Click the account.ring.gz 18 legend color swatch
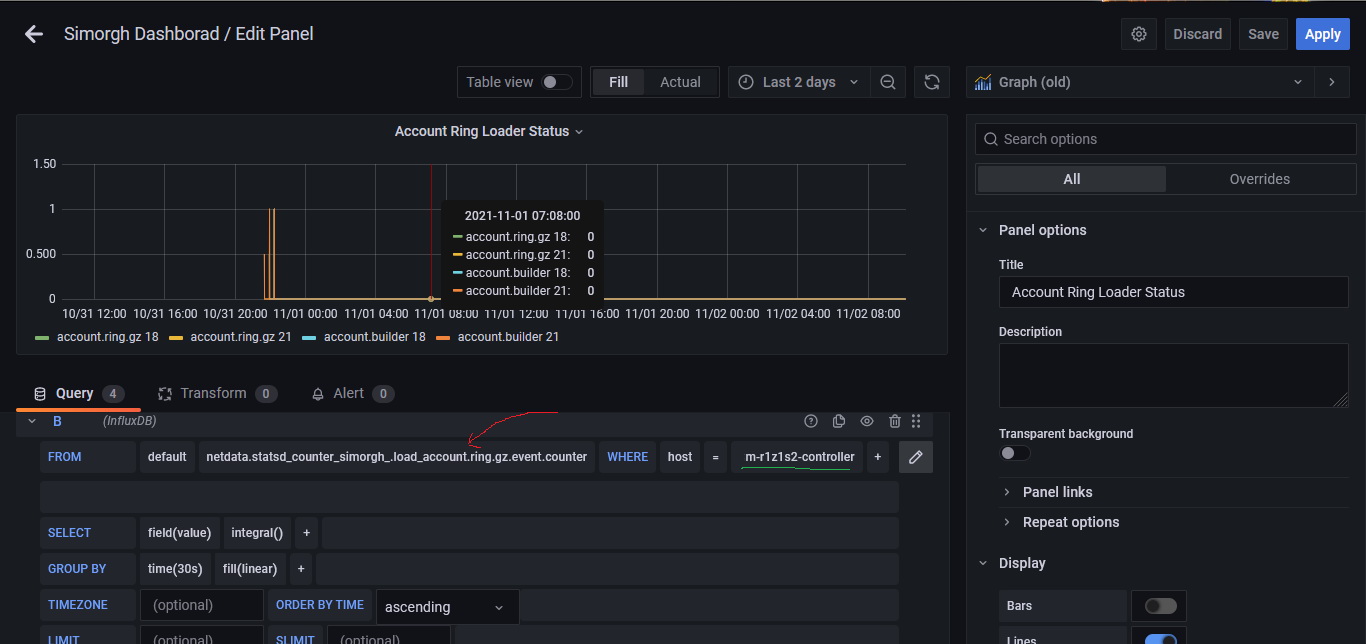 point(42,337)
